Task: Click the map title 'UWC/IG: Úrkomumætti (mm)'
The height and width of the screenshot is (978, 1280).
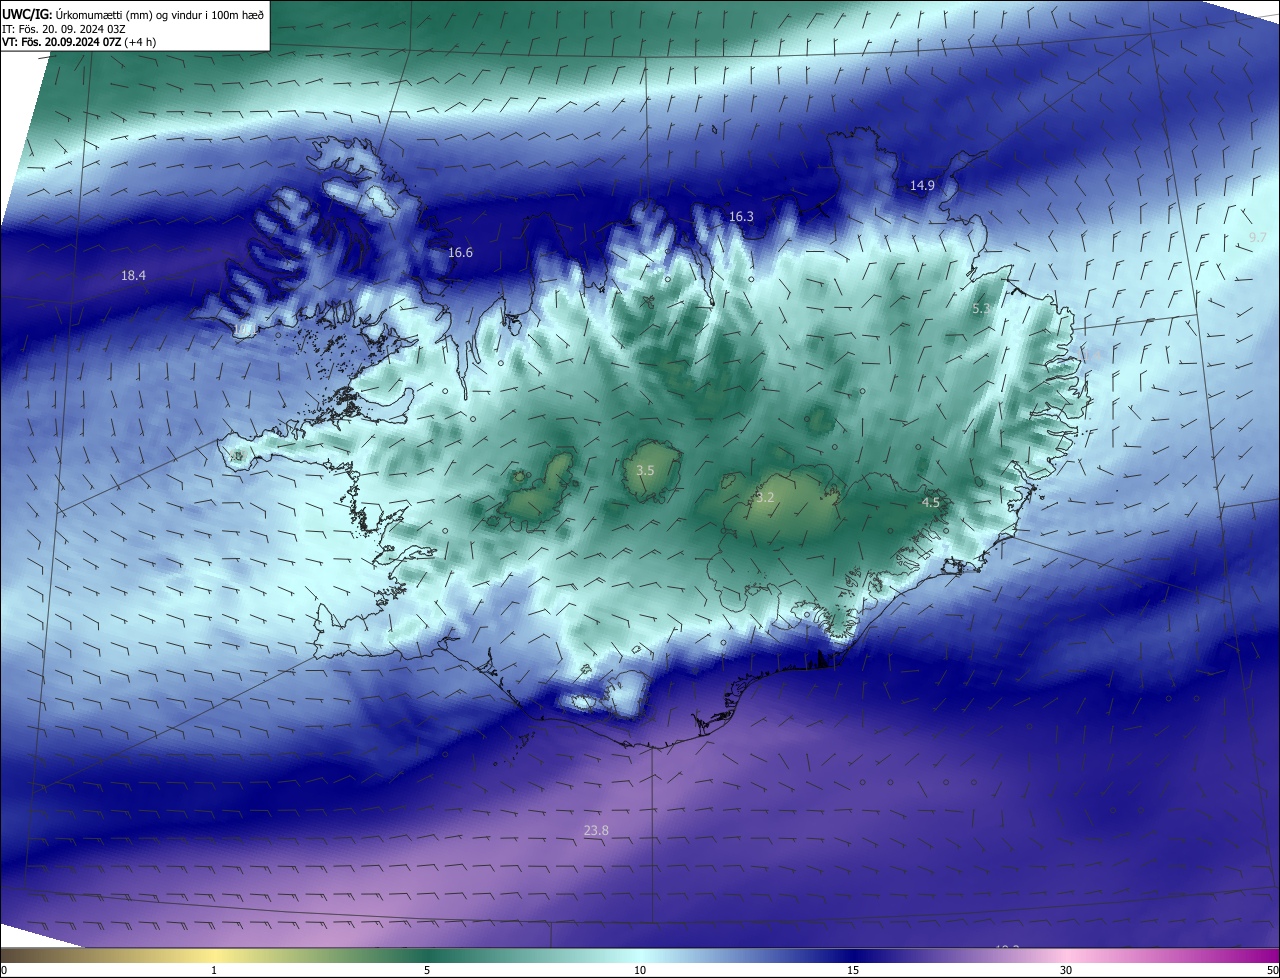Action: 75,14
